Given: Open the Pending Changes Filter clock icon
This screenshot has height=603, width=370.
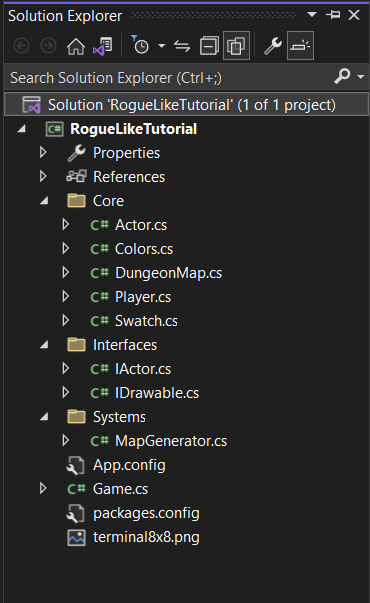Looking at the screenshot, I should click(x=140, y=46).
